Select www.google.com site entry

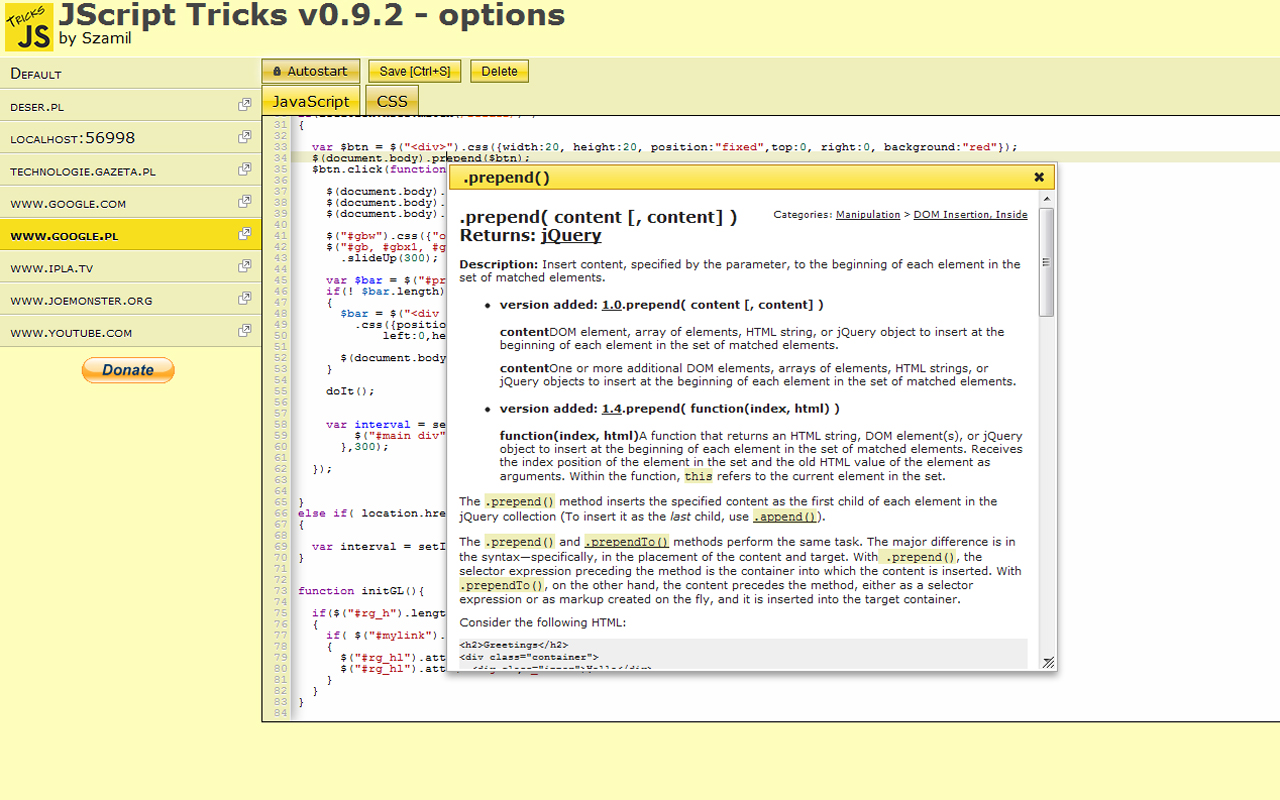pos(130,203)
